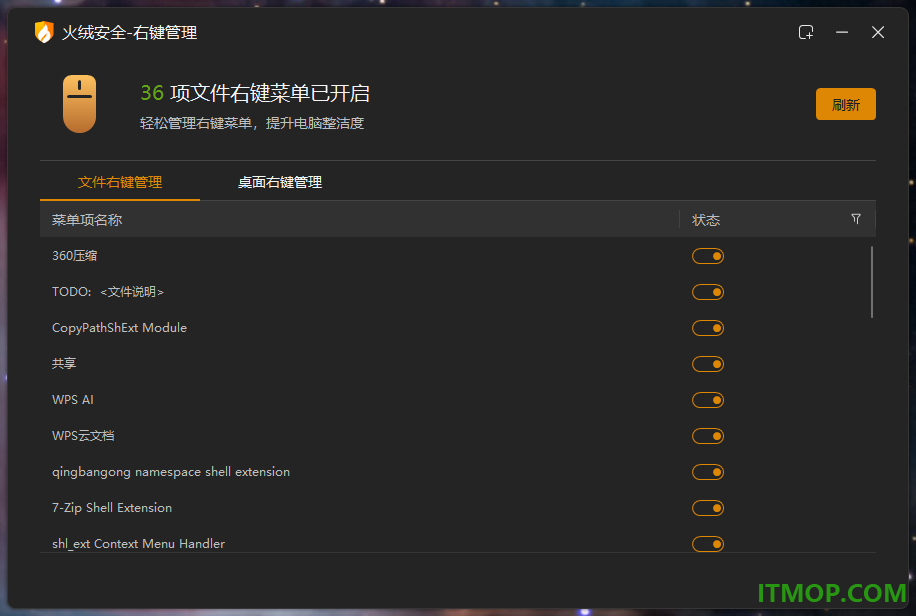This screenshot has width=916, height=616.
Task: Toggle shl_ext Context Menu Handler switch
Action: (x=708, y=544)
